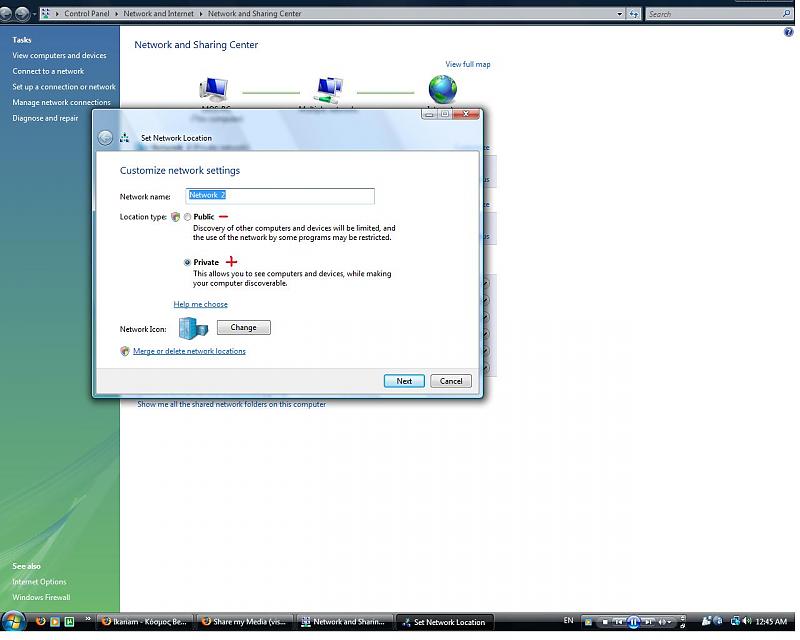
Task: Open Manage network connections task
Action: click(x=61, y=103)
